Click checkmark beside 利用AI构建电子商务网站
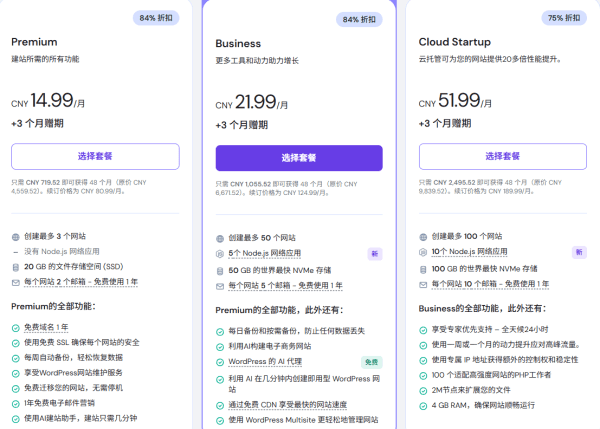This screenshot has height=429, width=600. pos(220,347)
